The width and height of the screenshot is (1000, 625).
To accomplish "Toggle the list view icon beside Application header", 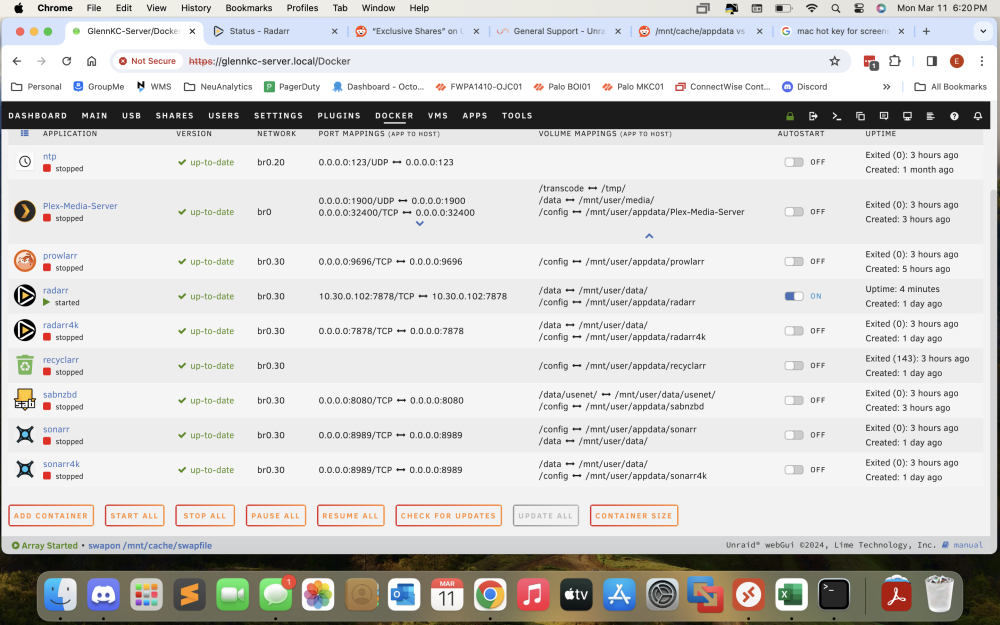I will 25,133.
